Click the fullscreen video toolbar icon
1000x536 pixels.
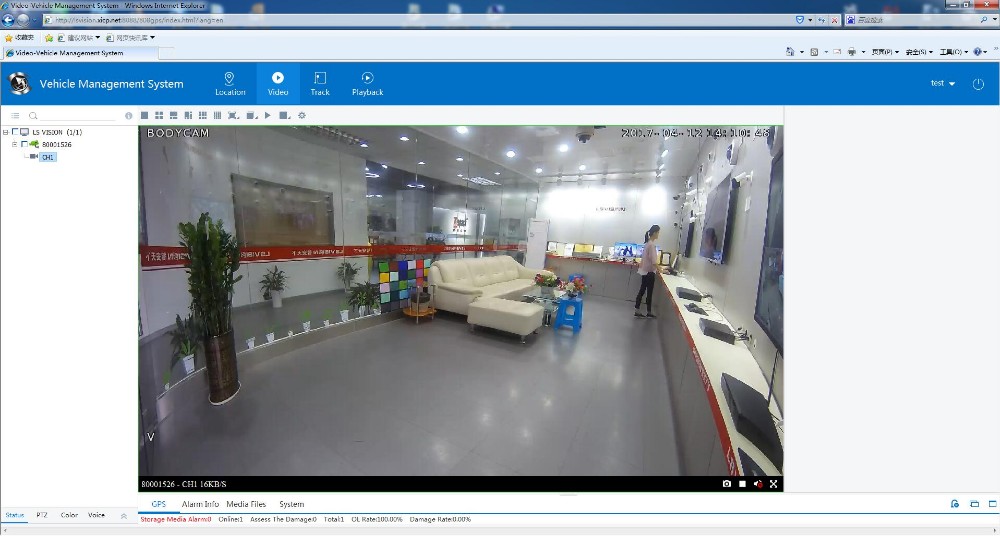233,115
